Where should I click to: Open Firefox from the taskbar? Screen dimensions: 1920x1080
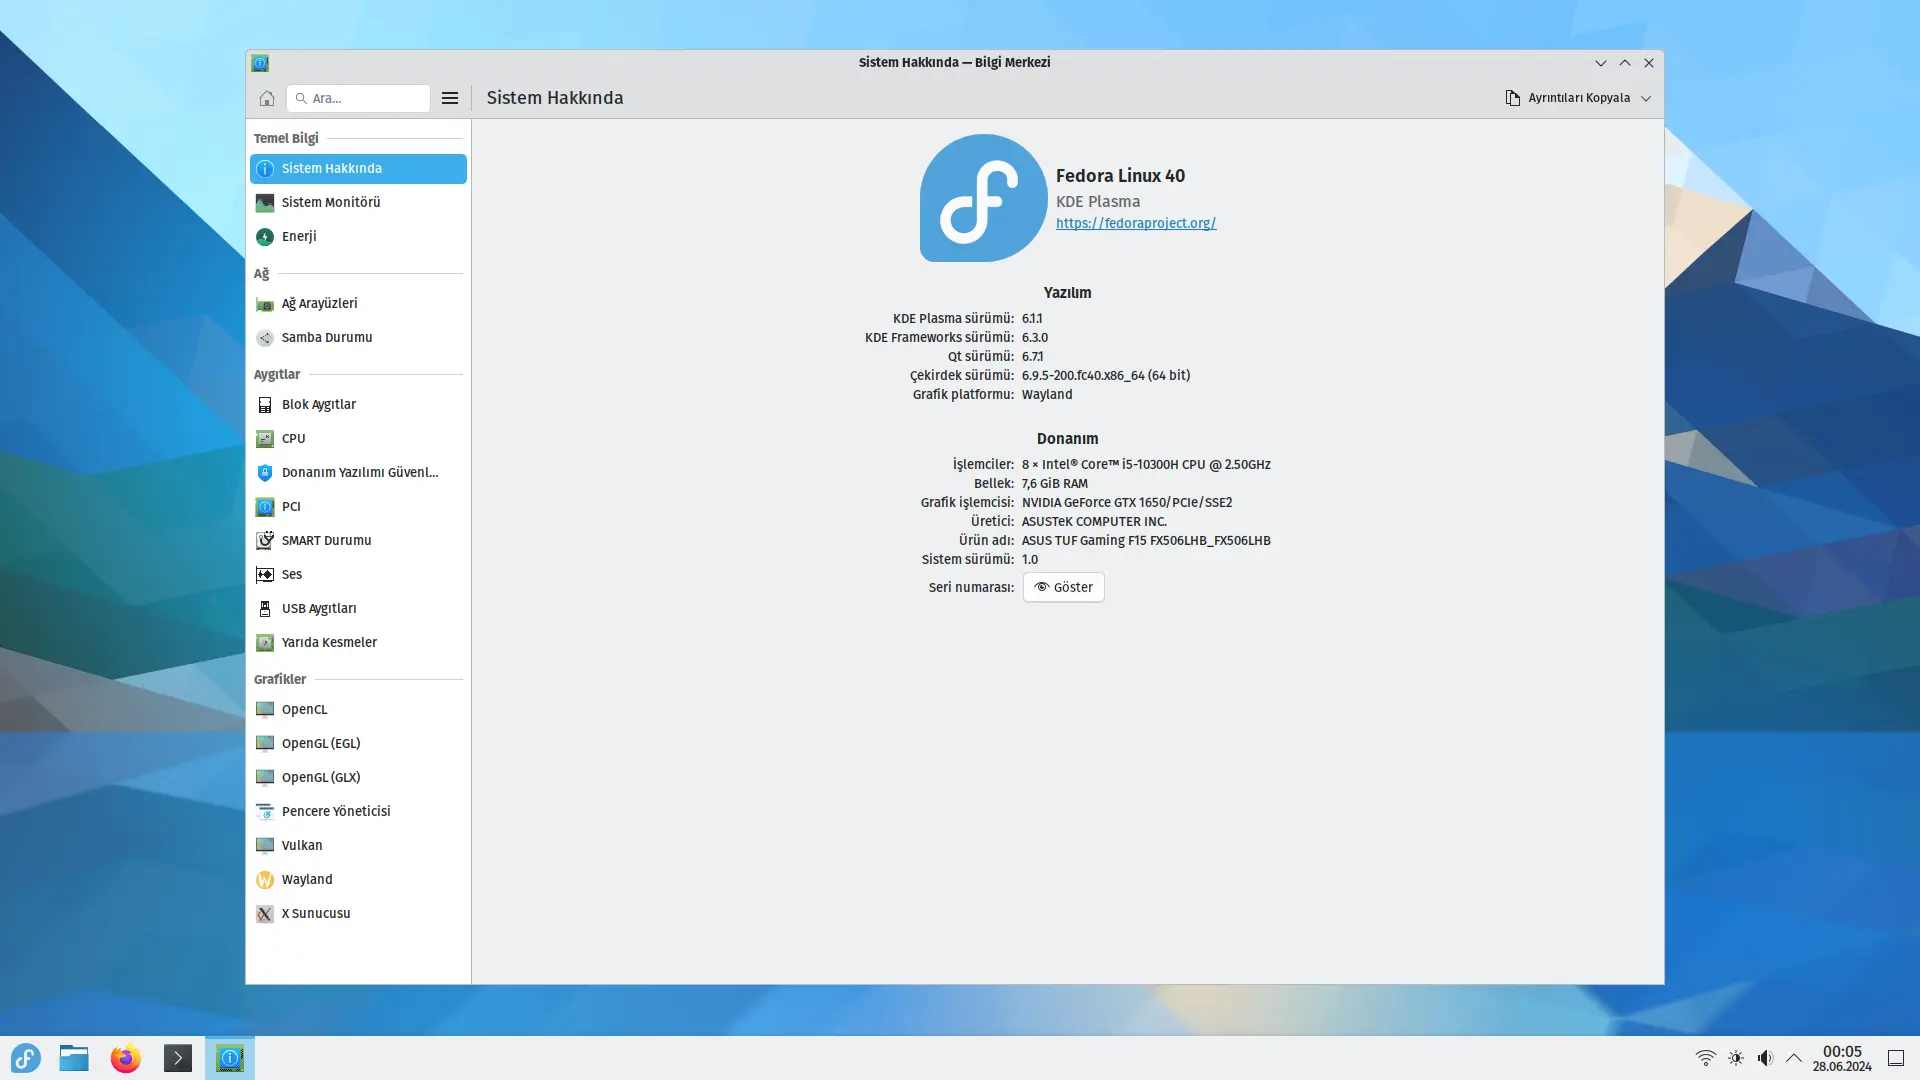coord(126,1058)
